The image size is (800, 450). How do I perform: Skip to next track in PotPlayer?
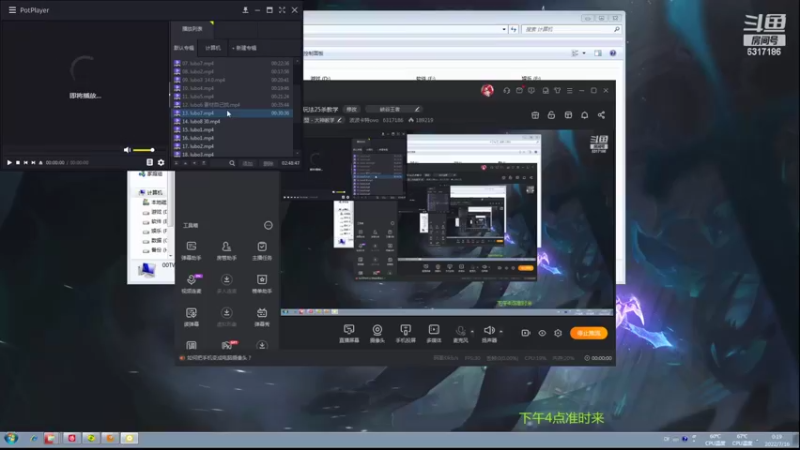point(33,162)
